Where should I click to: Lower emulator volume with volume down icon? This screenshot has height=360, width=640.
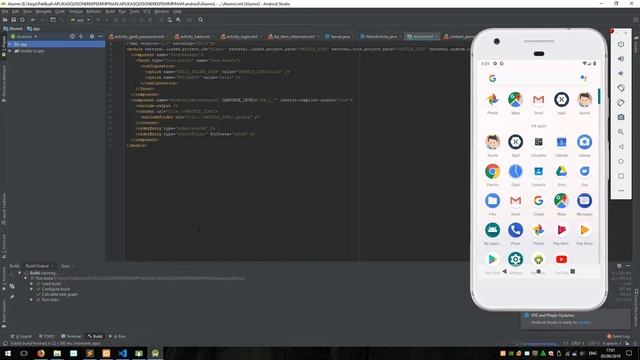pyautogui.click(x=621, y=73)
